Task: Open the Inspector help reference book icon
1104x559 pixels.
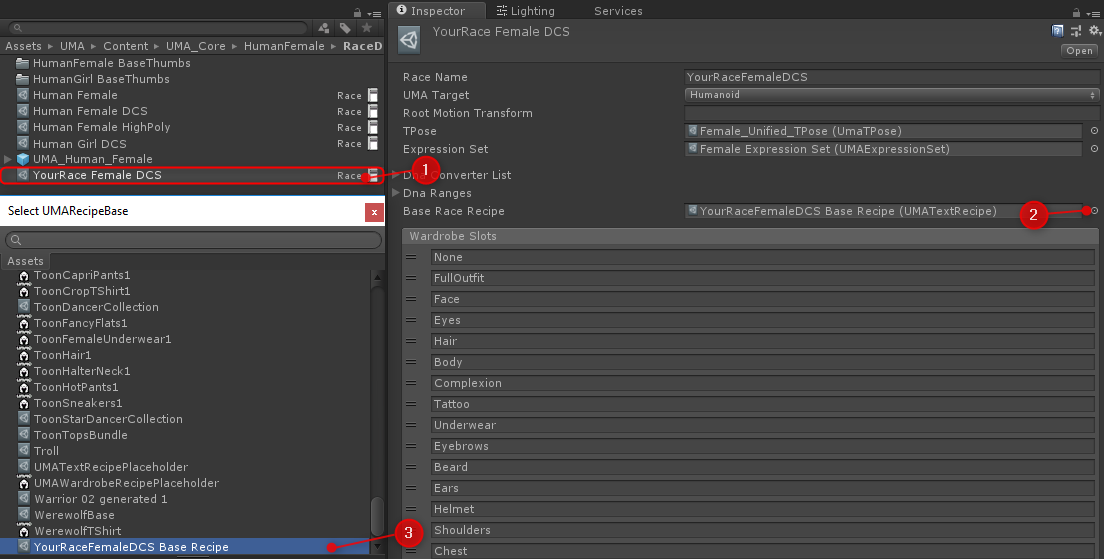Action: coord(1057,32)
